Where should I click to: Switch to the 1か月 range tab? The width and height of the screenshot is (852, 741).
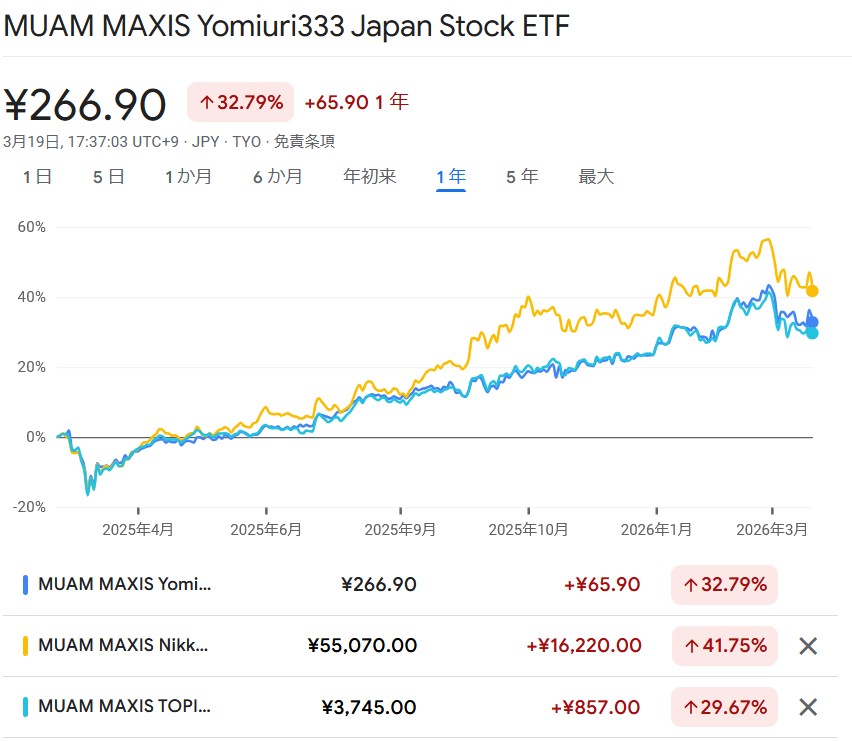coord(189,177)
